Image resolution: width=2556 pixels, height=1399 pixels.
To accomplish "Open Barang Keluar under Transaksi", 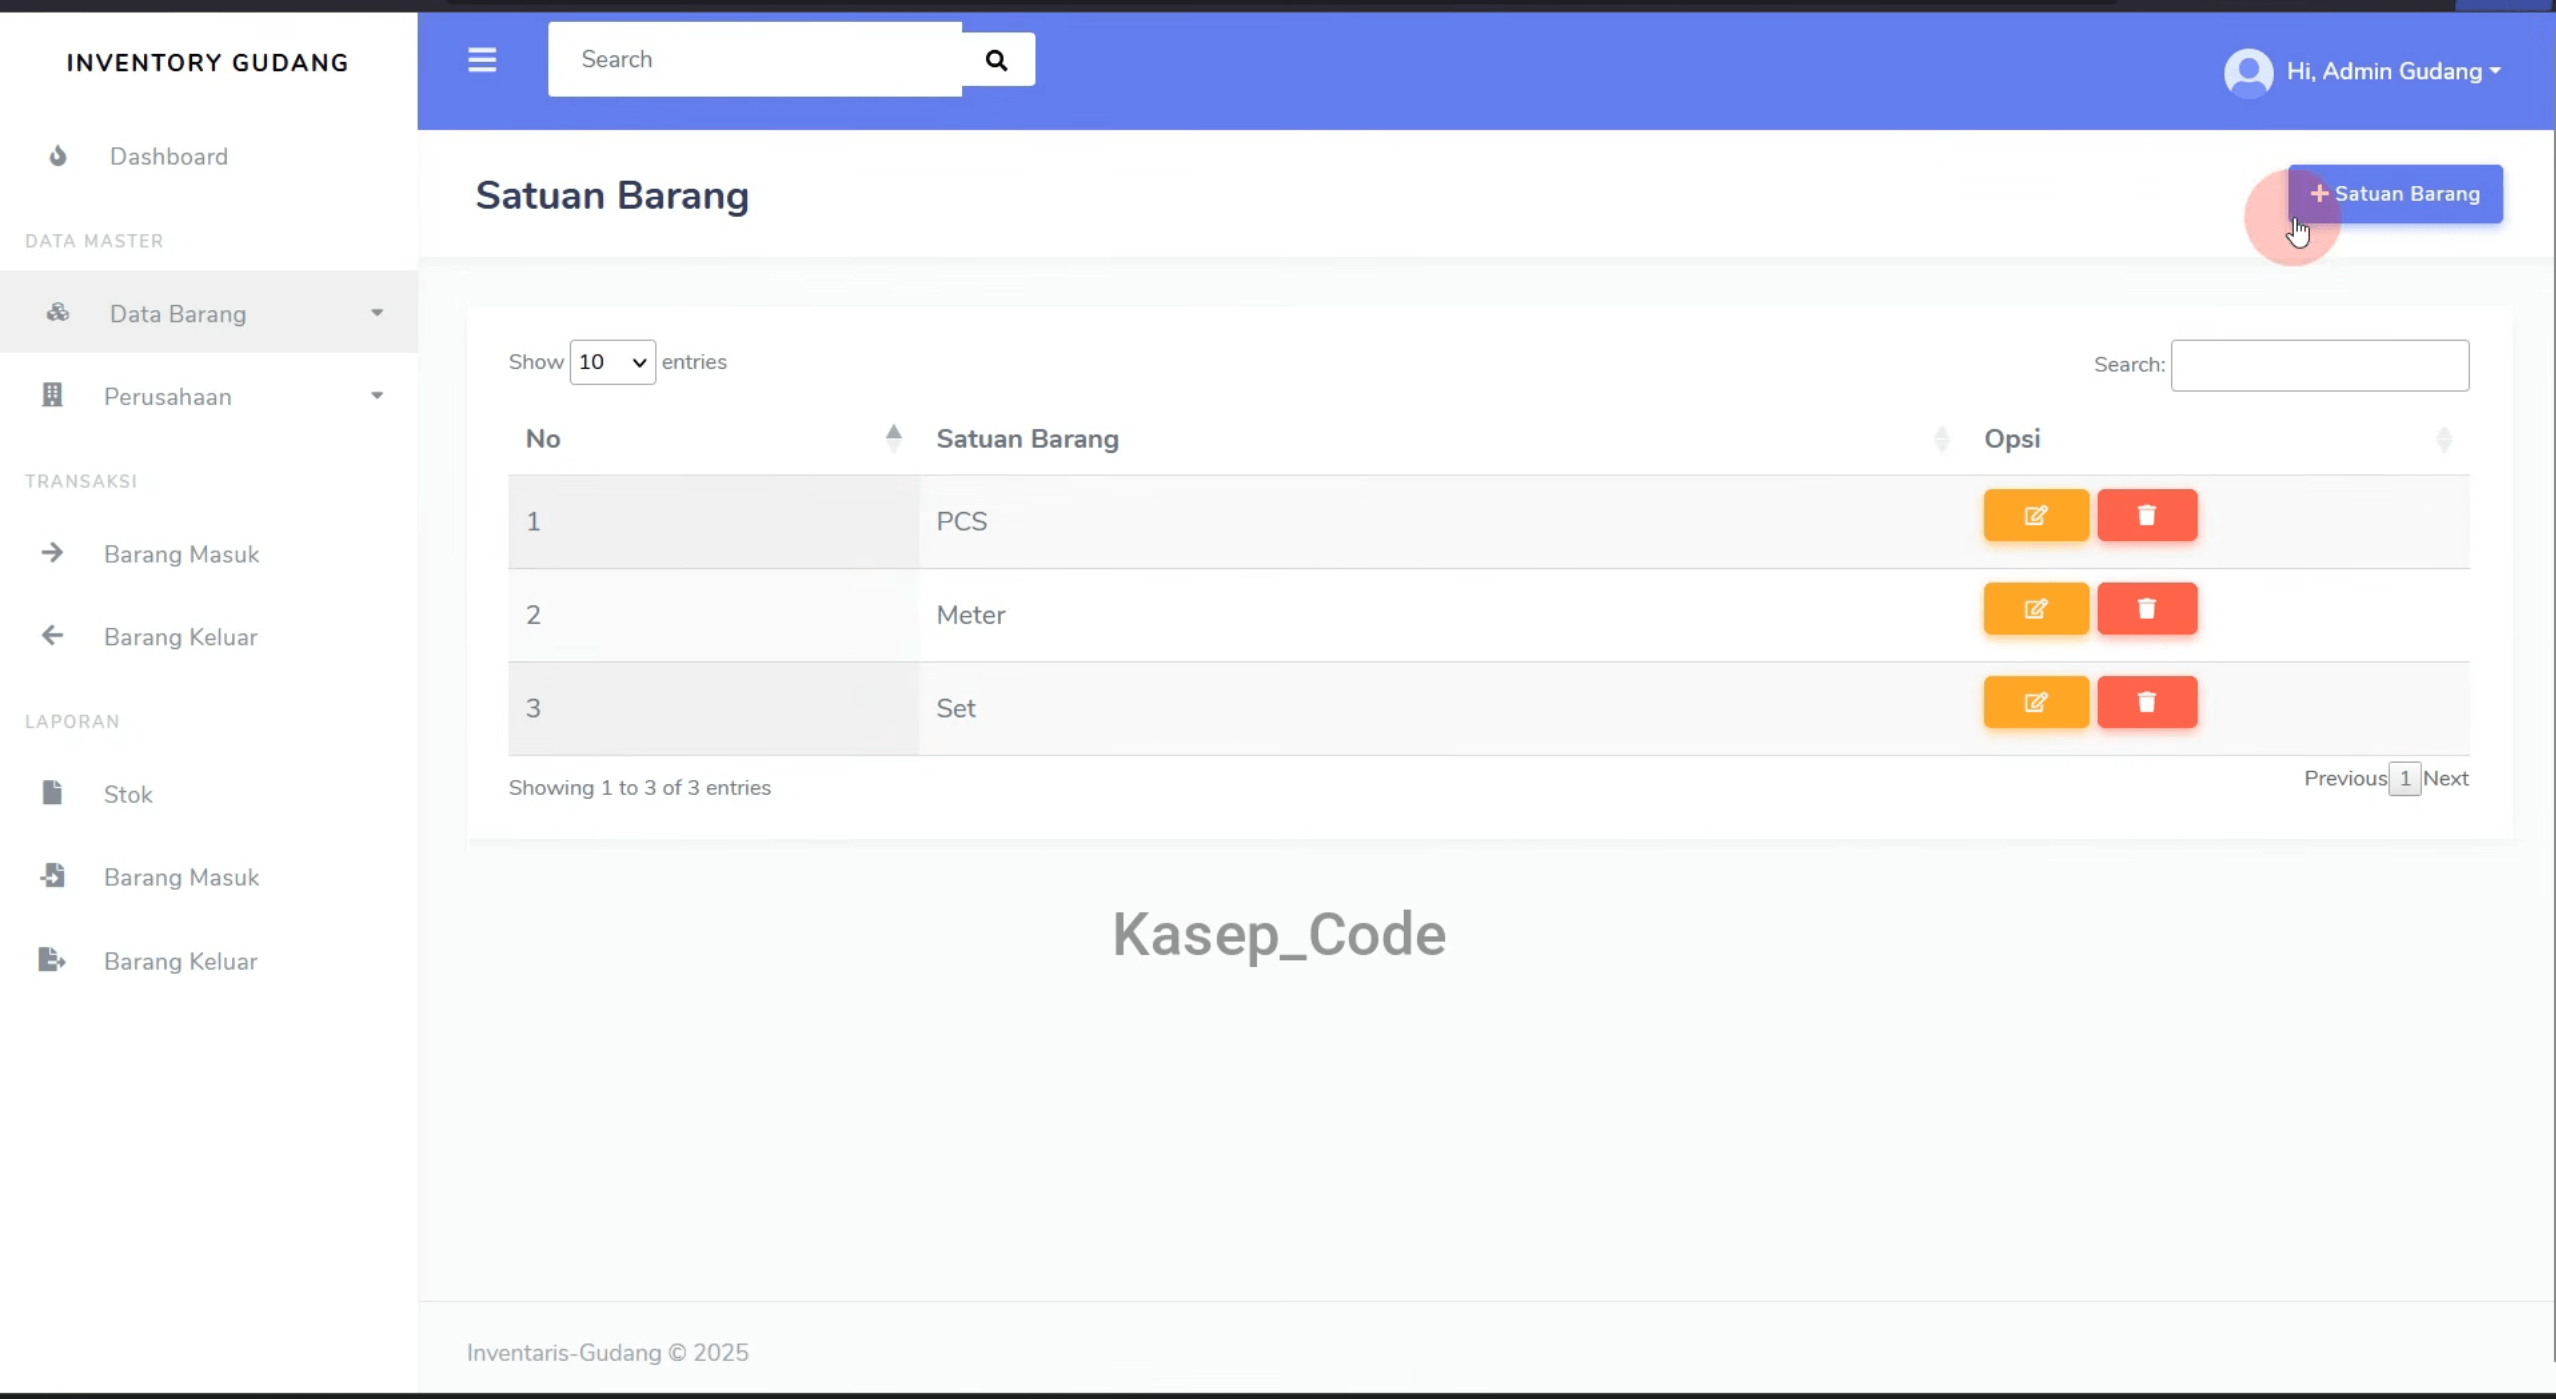I will (180, 637).
